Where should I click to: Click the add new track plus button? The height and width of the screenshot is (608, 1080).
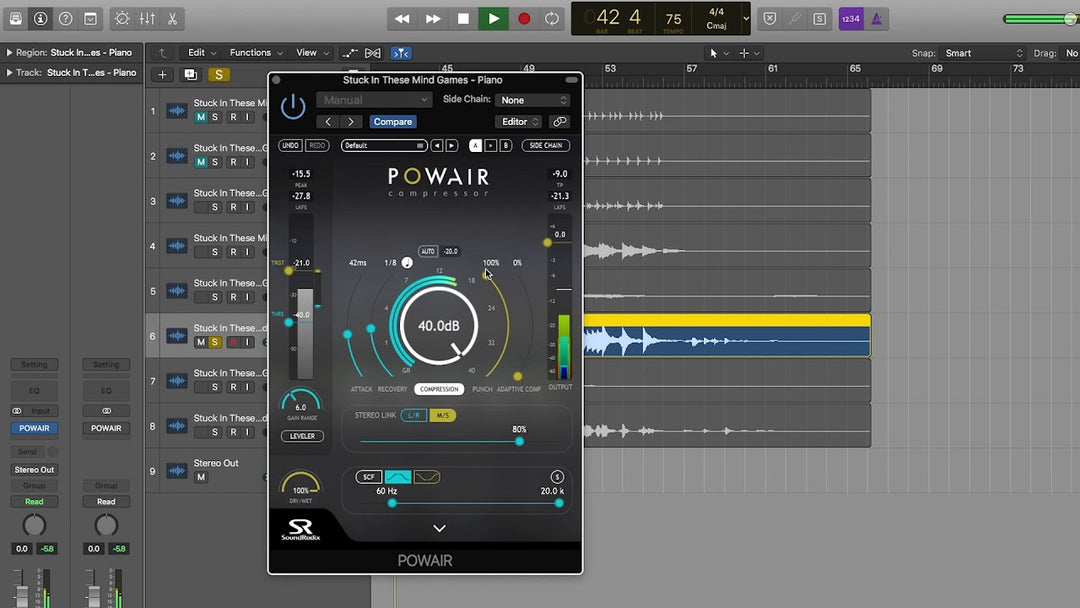click(162, 74)
